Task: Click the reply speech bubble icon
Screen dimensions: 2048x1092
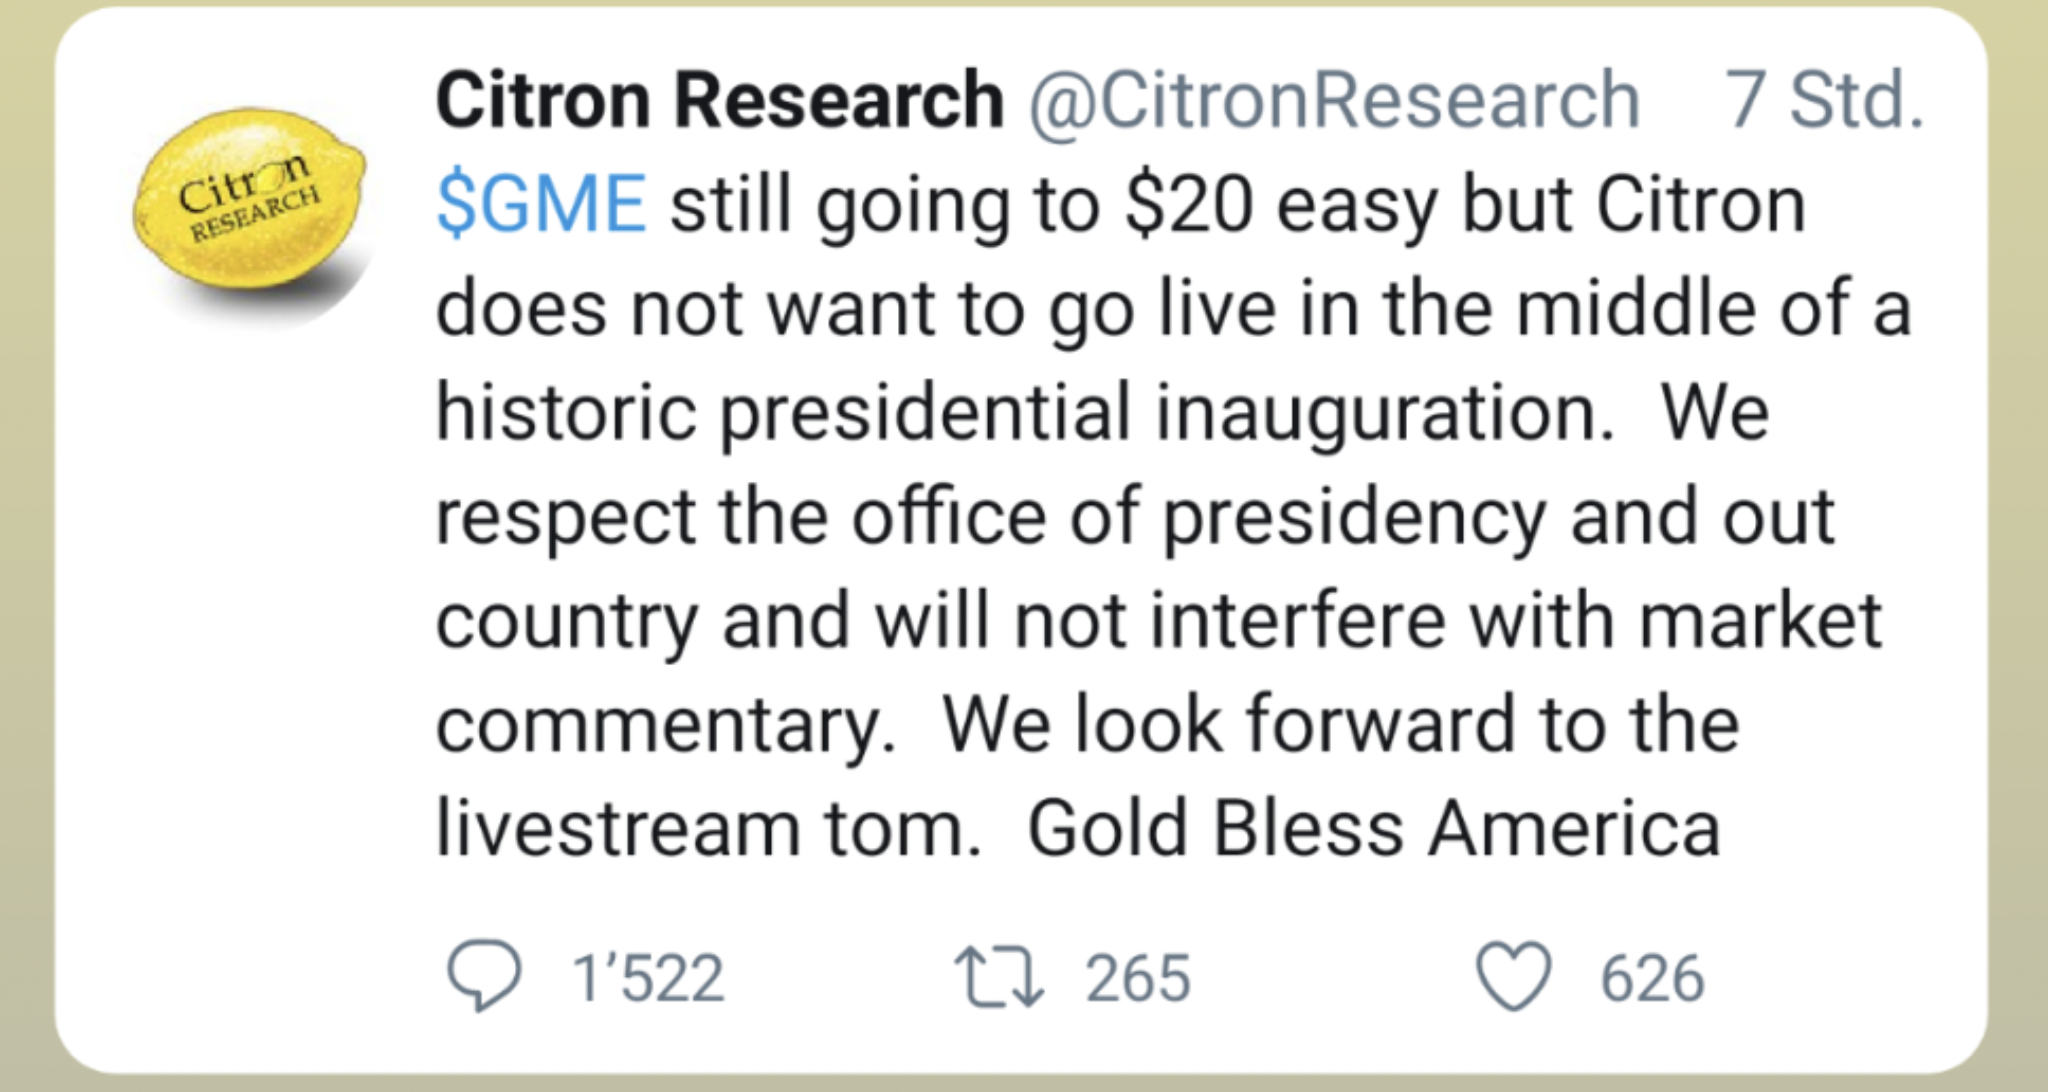Action: (x=484, y=976)
